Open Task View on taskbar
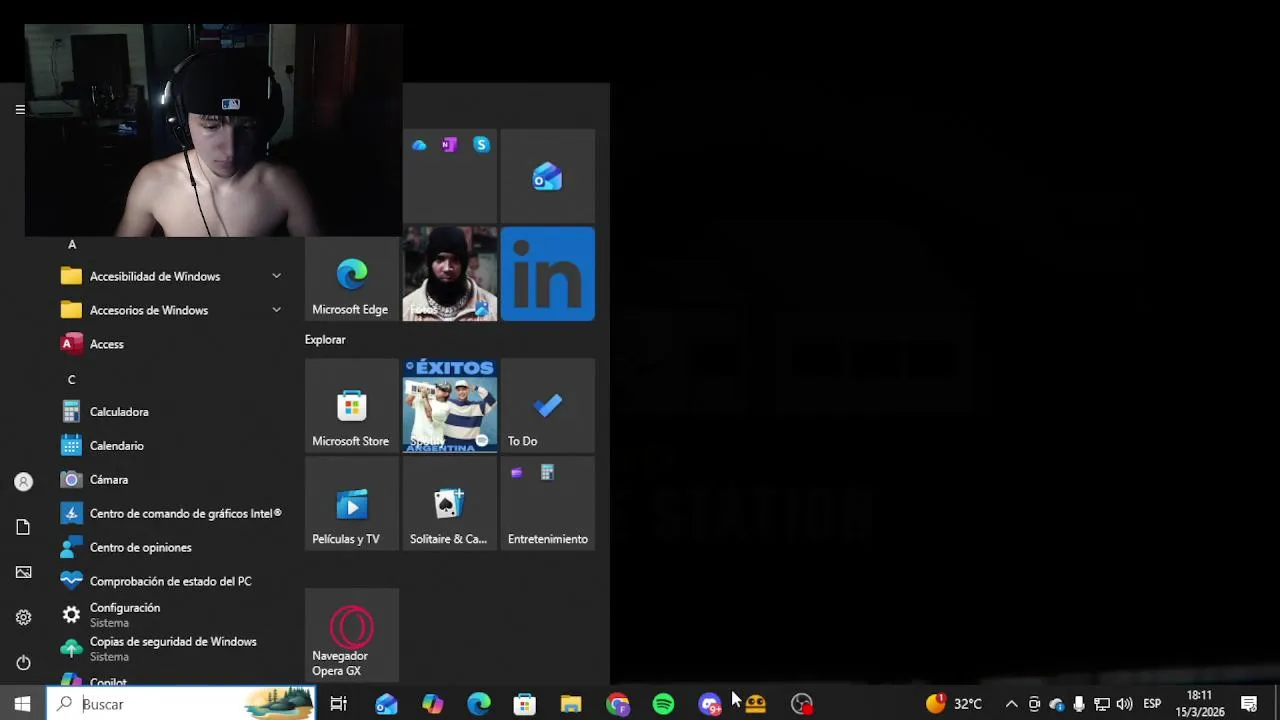The width and height of the screenshot is (1280, 720). (x=338, y=704)
